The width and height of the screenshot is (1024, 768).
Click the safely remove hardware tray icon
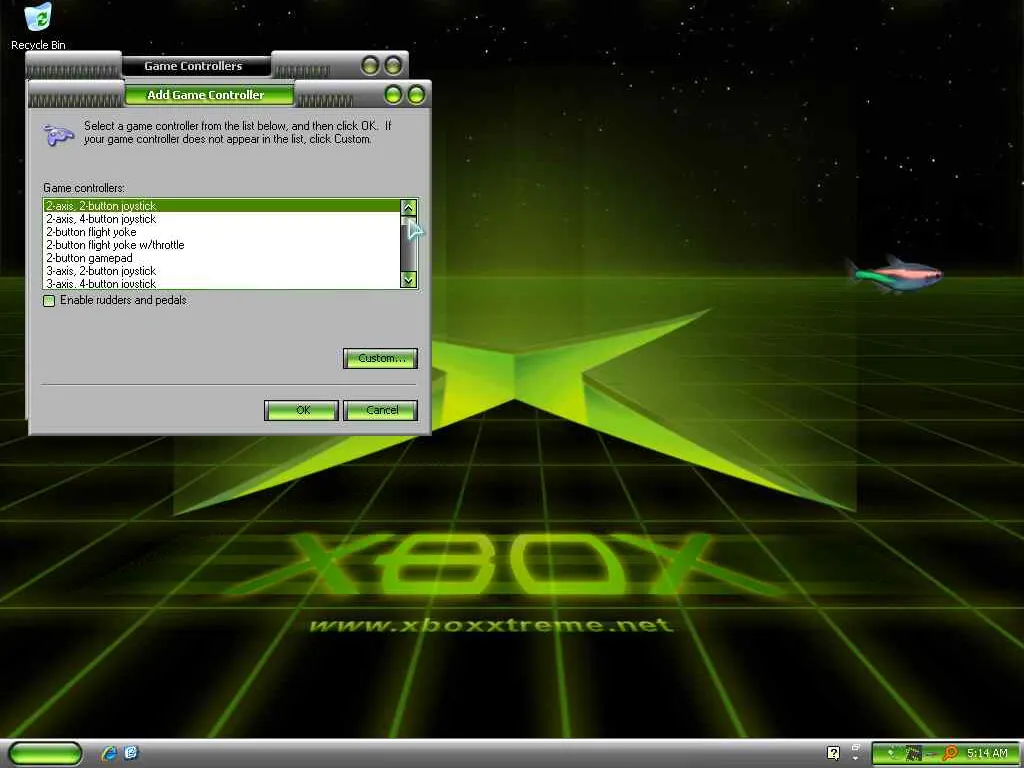tap(893, 753)
